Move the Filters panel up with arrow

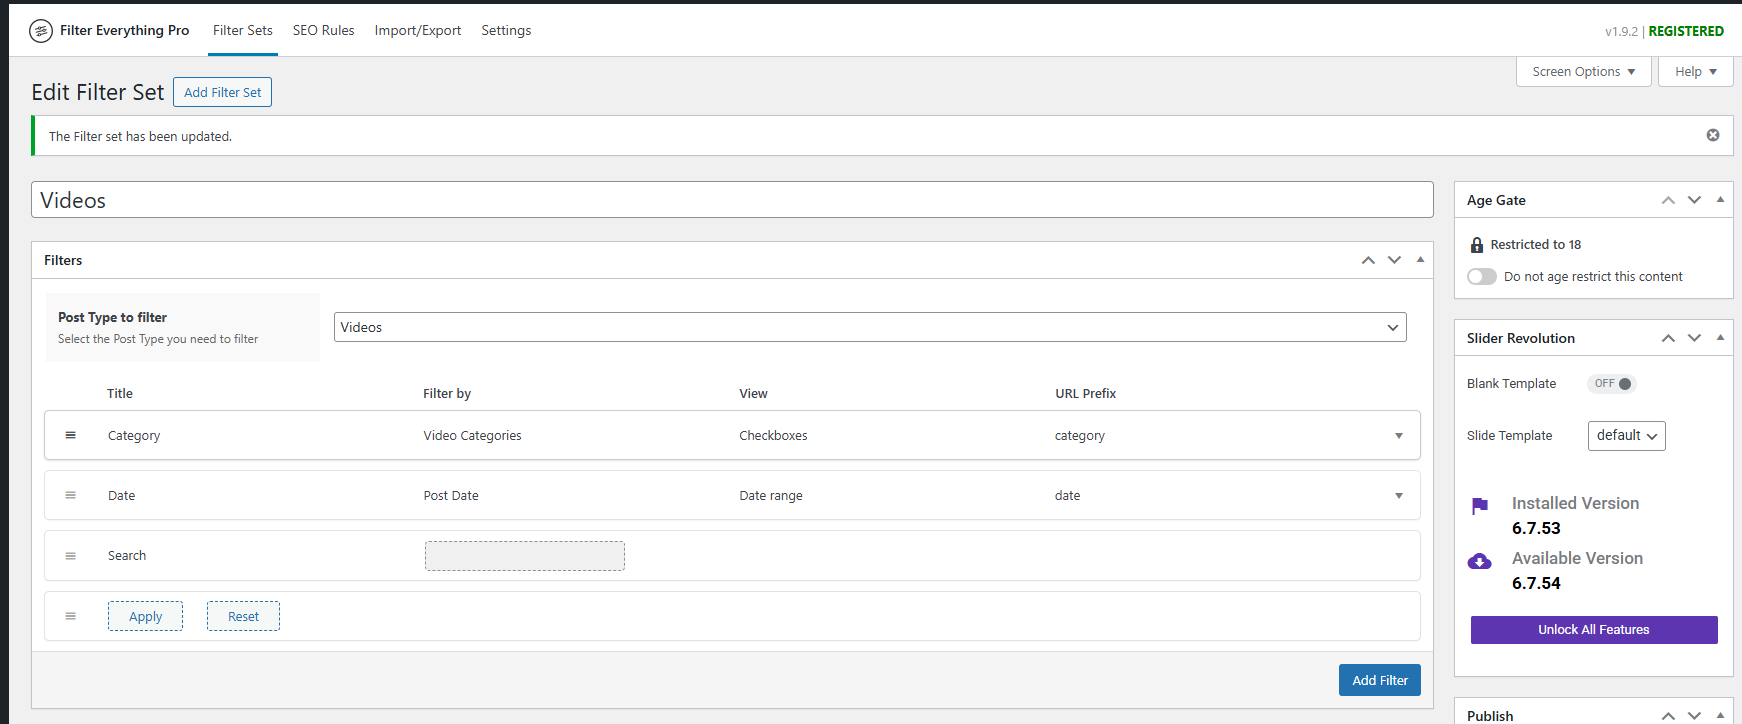(1367, 260)
